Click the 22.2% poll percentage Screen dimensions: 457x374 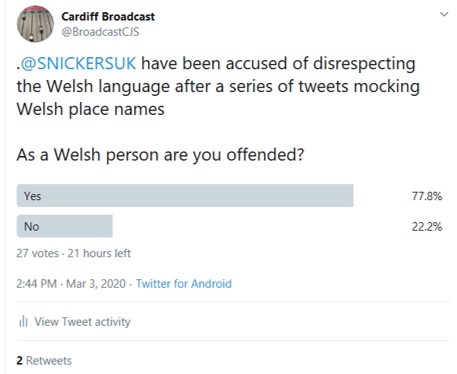(427, 227)
